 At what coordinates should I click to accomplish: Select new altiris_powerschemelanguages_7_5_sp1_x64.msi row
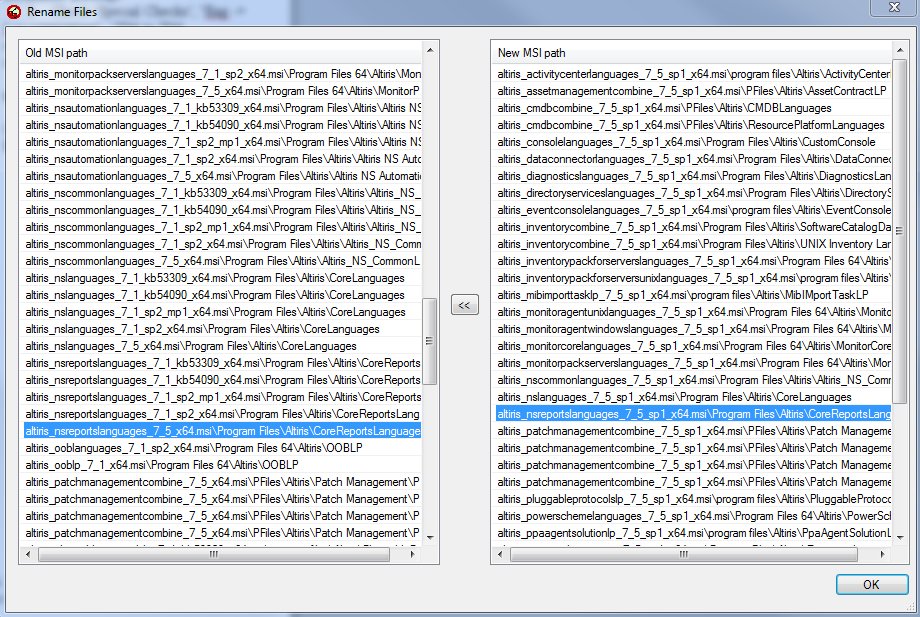694,516
